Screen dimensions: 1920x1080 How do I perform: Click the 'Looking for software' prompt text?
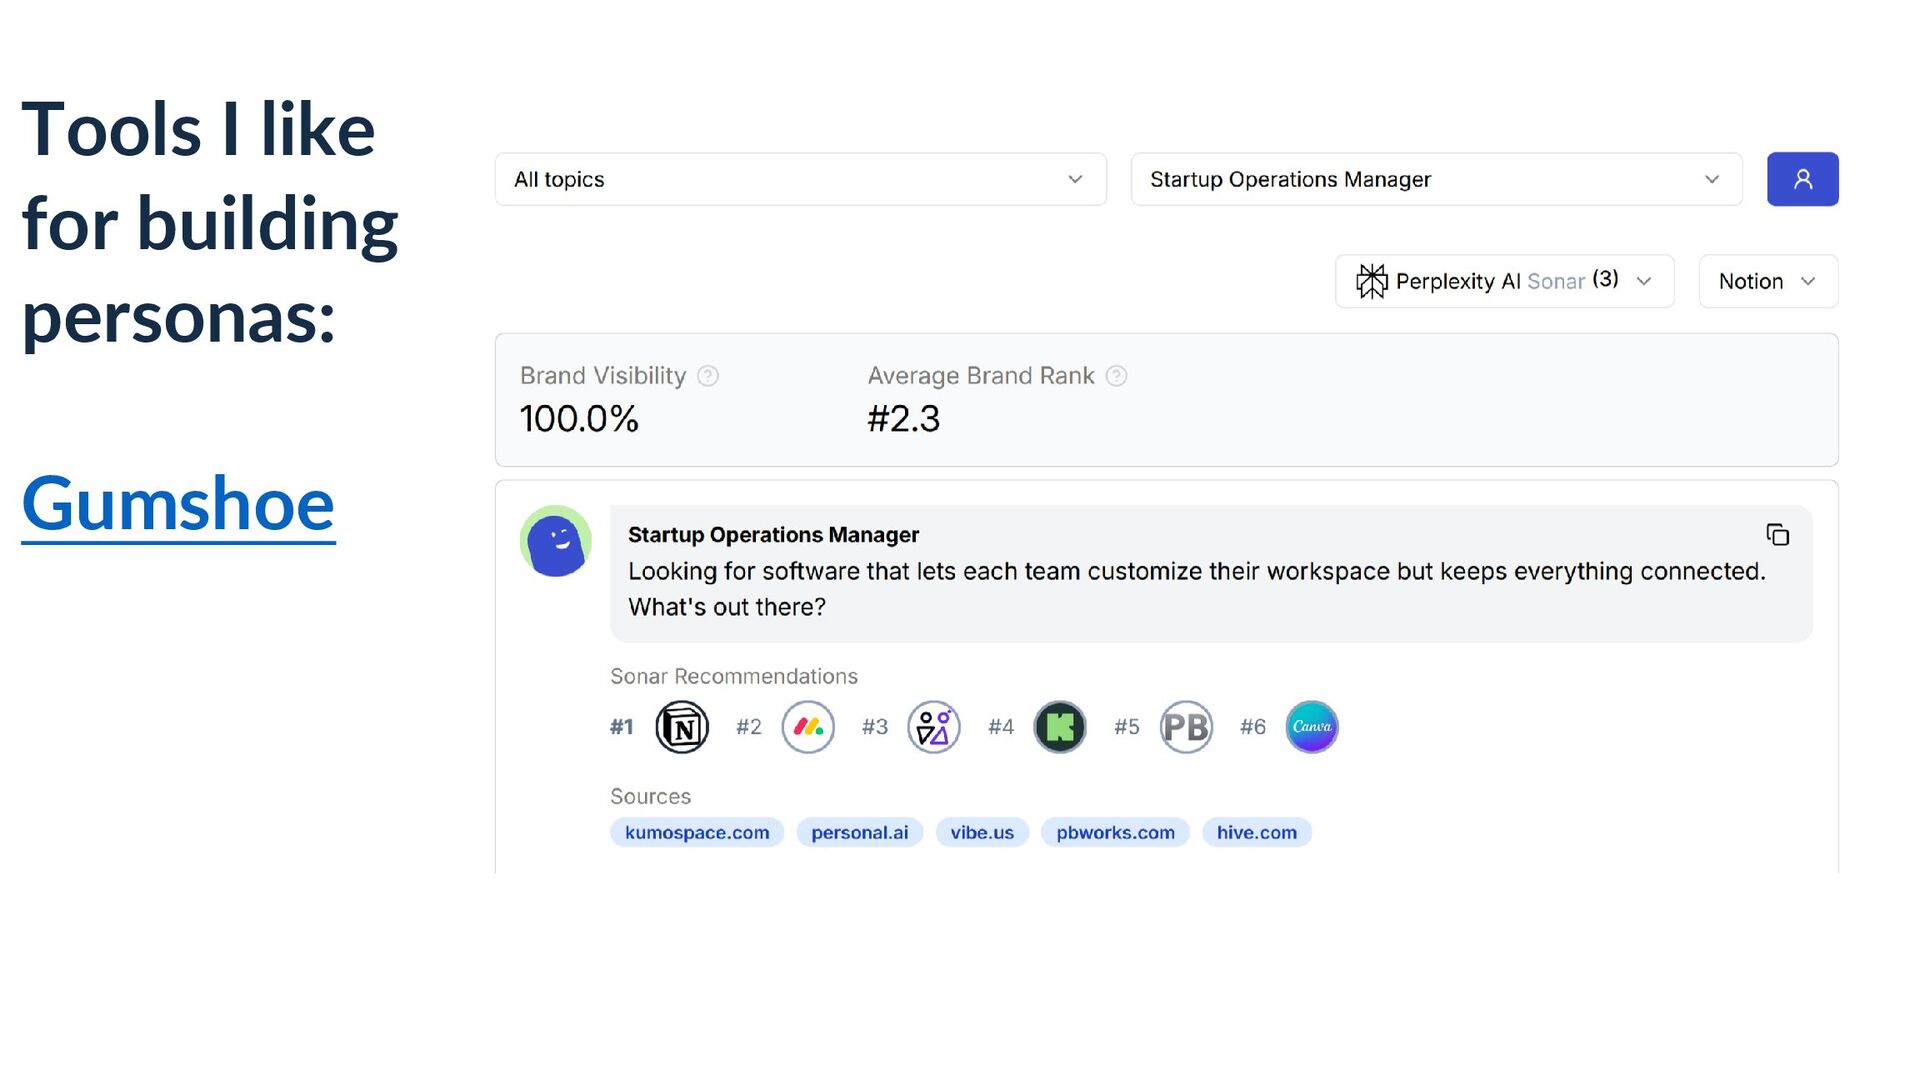click(x=1197, y=589)
